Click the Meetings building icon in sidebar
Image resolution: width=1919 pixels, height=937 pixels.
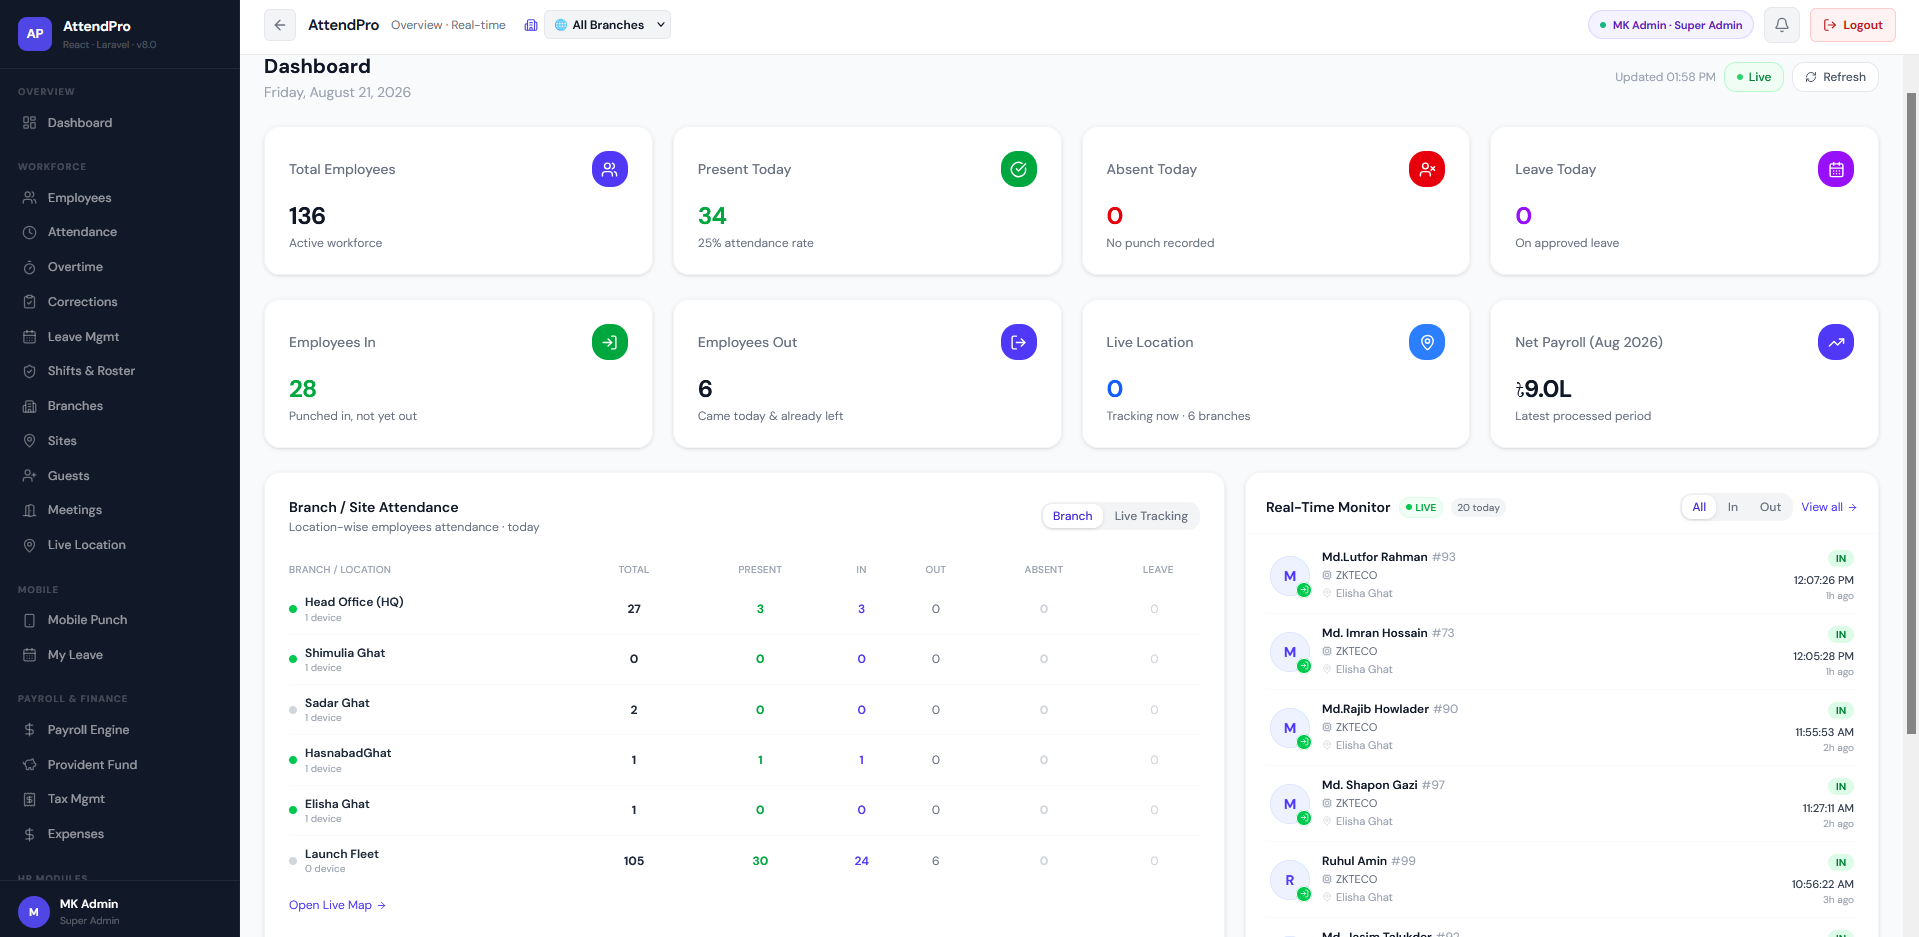click(x=30, y=510)
